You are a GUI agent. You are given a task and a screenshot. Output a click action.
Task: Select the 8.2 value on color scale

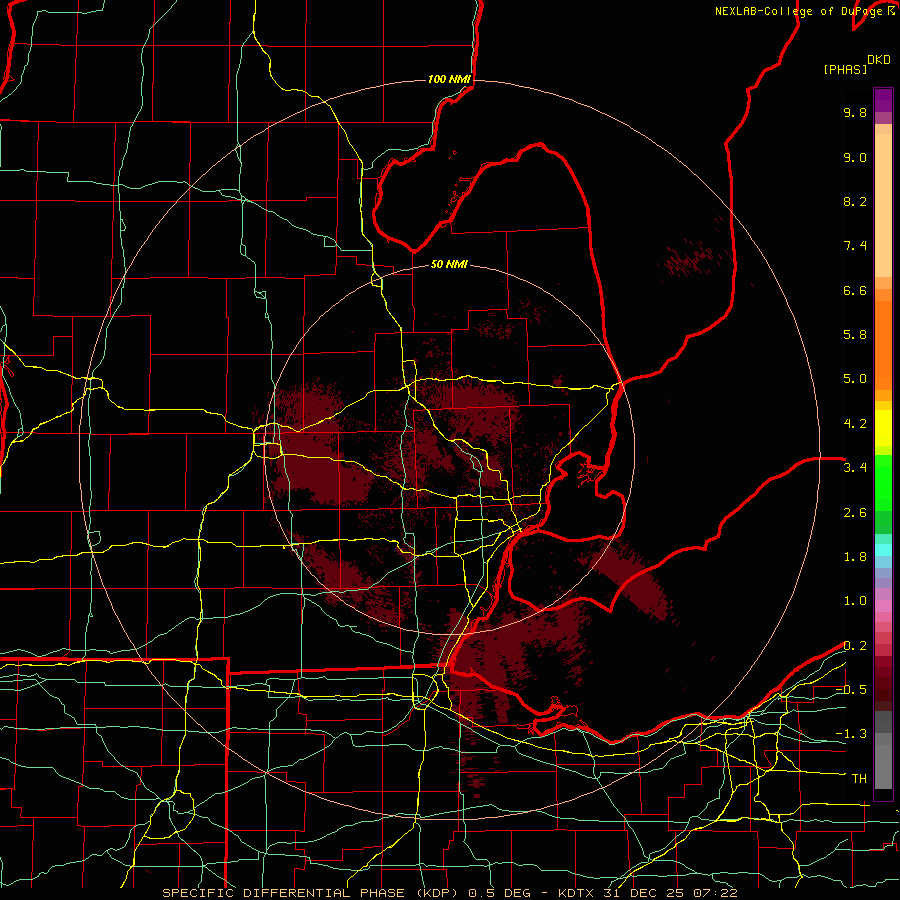click(855, 201)
